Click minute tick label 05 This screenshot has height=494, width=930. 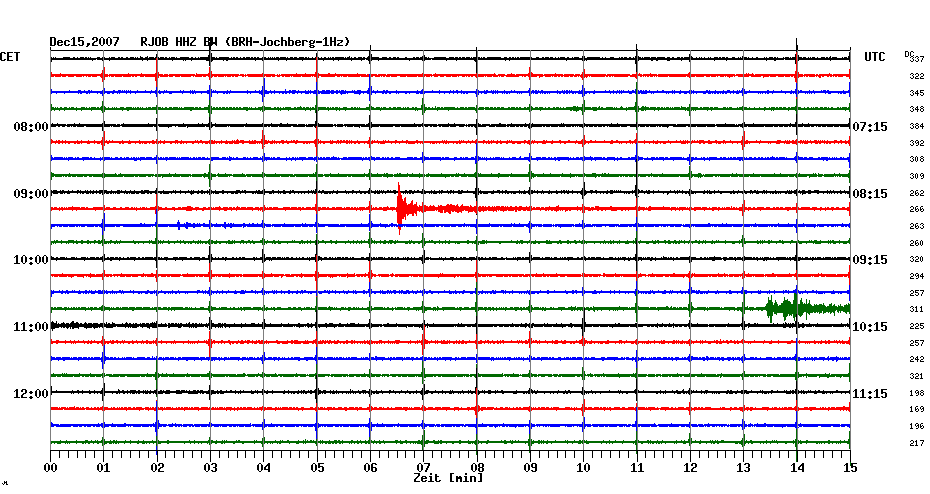(x=317, y=468)
